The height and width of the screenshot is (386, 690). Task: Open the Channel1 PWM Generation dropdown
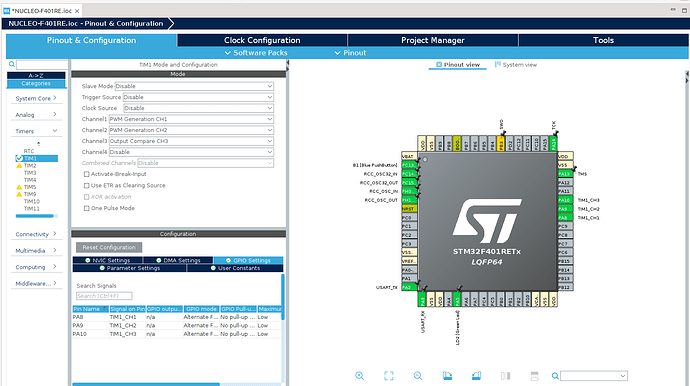191,119
